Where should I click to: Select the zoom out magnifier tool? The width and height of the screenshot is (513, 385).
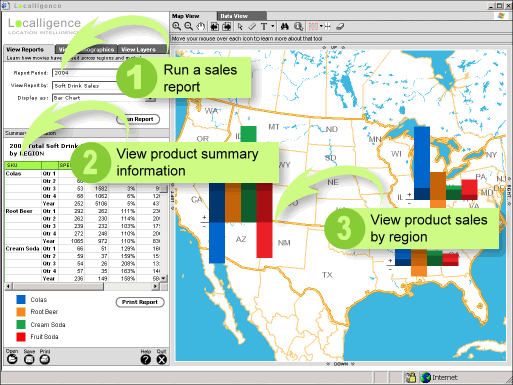click(189, 27)
